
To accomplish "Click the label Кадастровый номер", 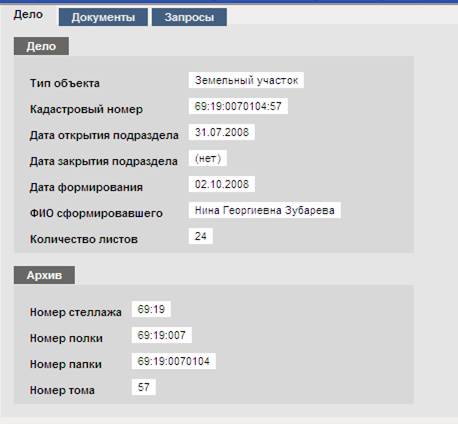I will click(x=86, y=109).
